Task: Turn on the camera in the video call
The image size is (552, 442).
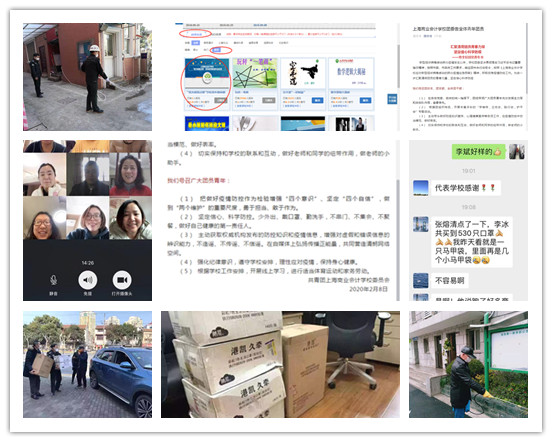Action: [x=122, y=280]
